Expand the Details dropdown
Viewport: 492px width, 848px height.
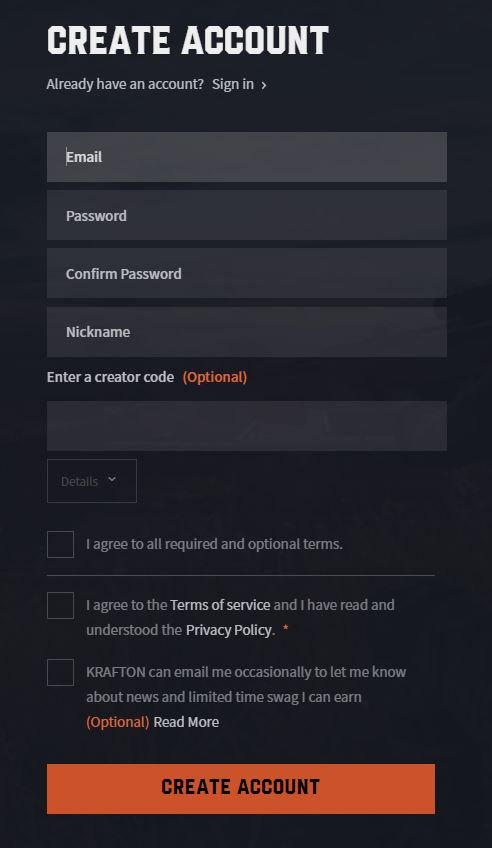tap(92, 481)
